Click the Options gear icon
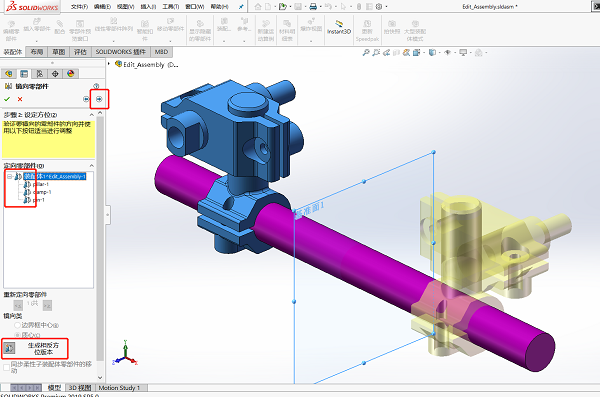 pyautogui.click(x=379, y=7)
